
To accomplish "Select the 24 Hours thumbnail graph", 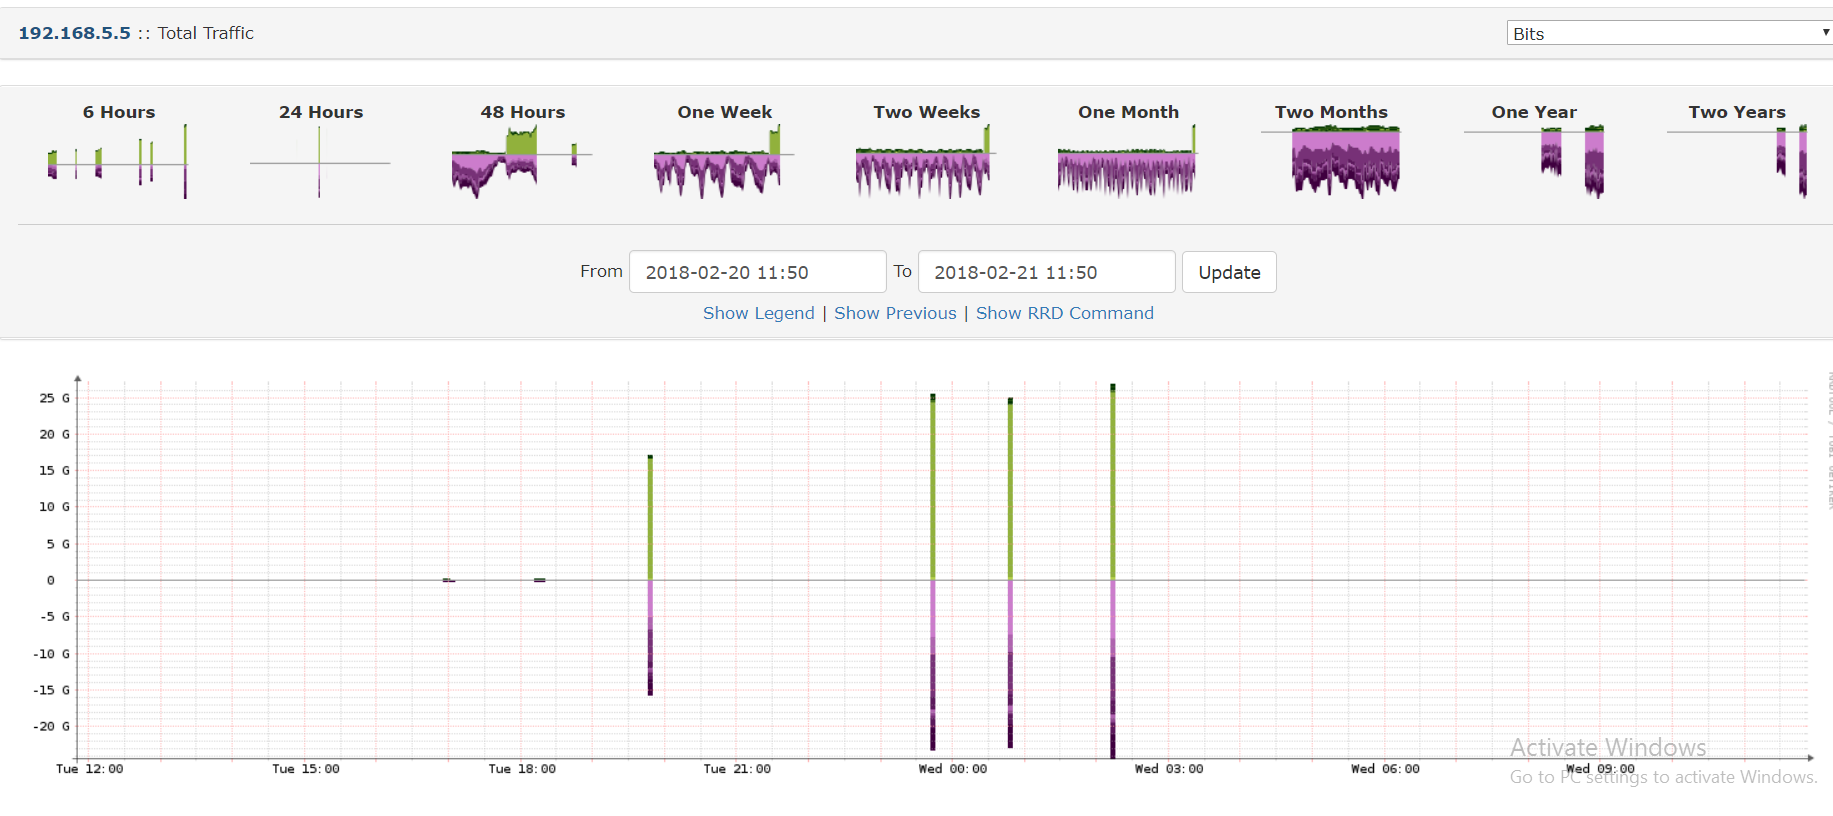I will (x=320, y=161).
